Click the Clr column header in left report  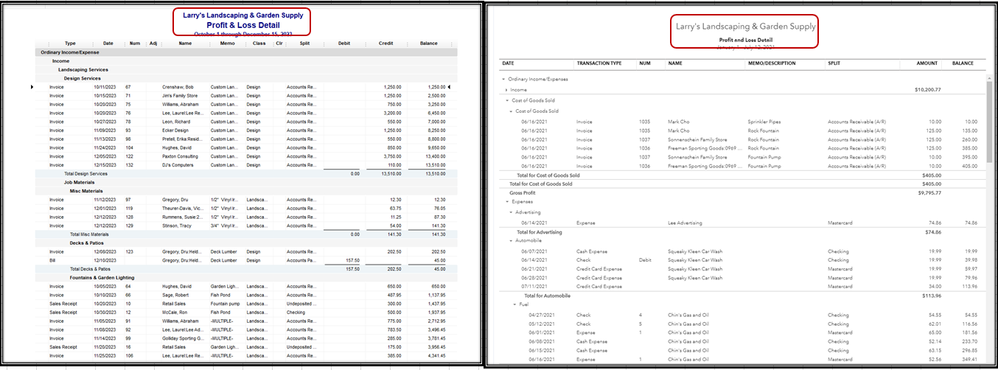pyautogui.click(x=279, y=43)
